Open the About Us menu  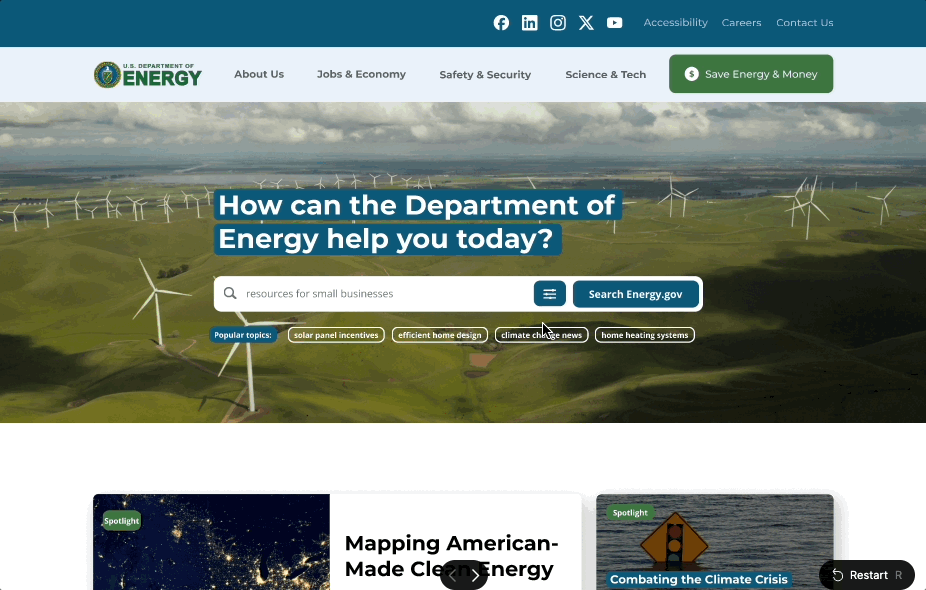pyautogui.click(x=259, y=74)
